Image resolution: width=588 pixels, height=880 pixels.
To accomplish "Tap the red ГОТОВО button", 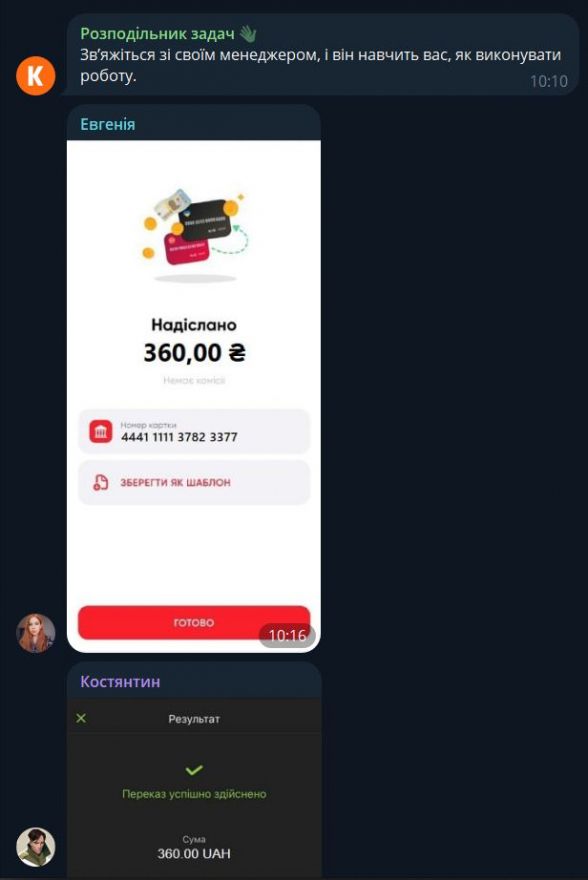I will [194, 622].
